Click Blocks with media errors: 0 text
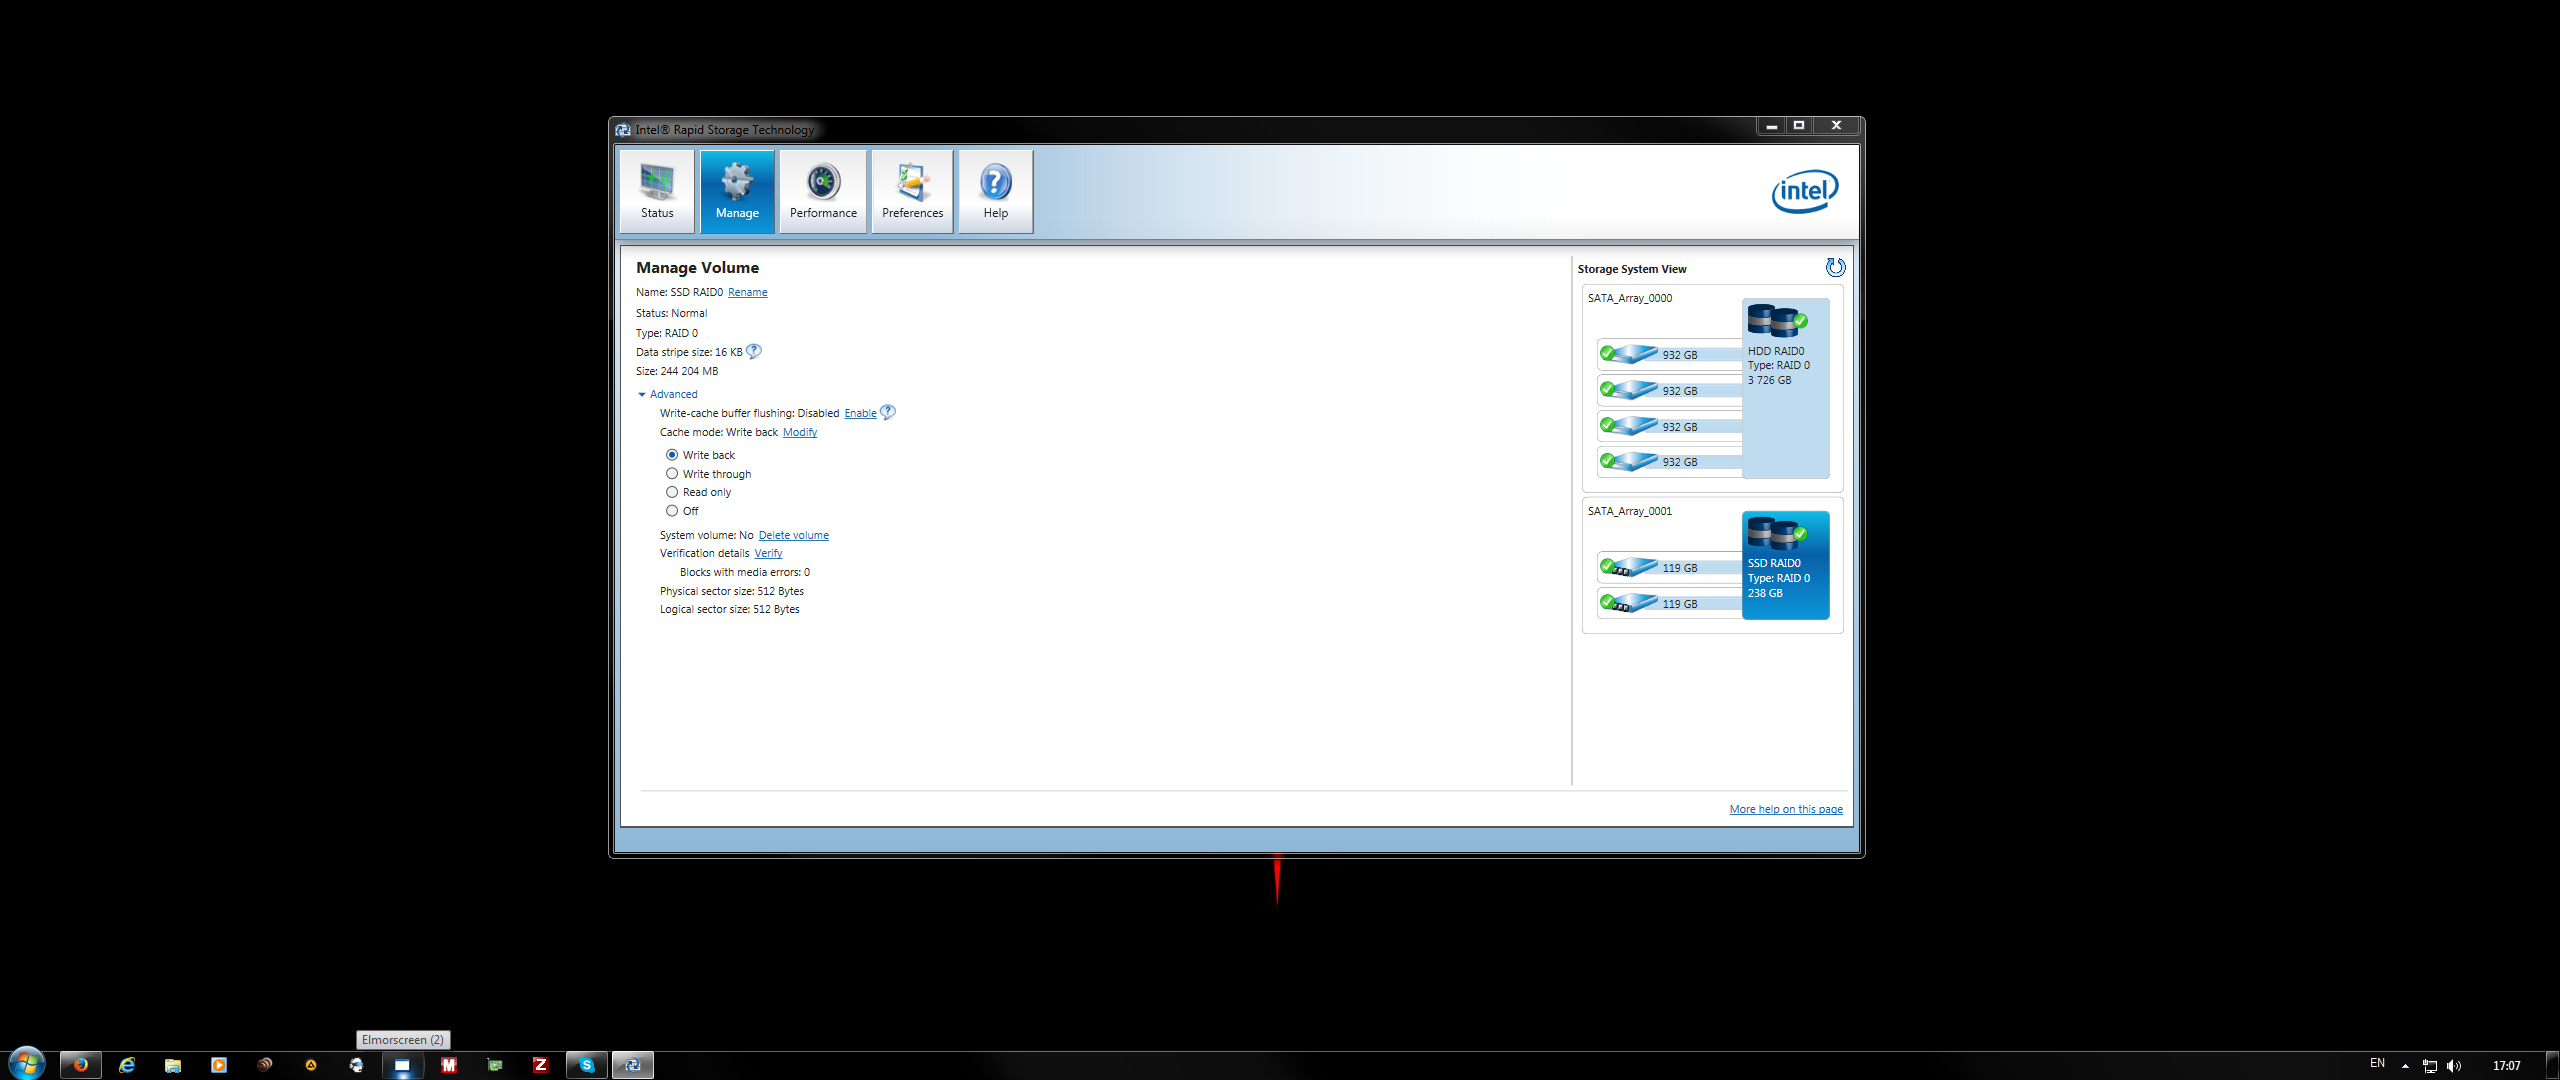The height and width of the screenshot is (1080, 2560). coord(745,572)
